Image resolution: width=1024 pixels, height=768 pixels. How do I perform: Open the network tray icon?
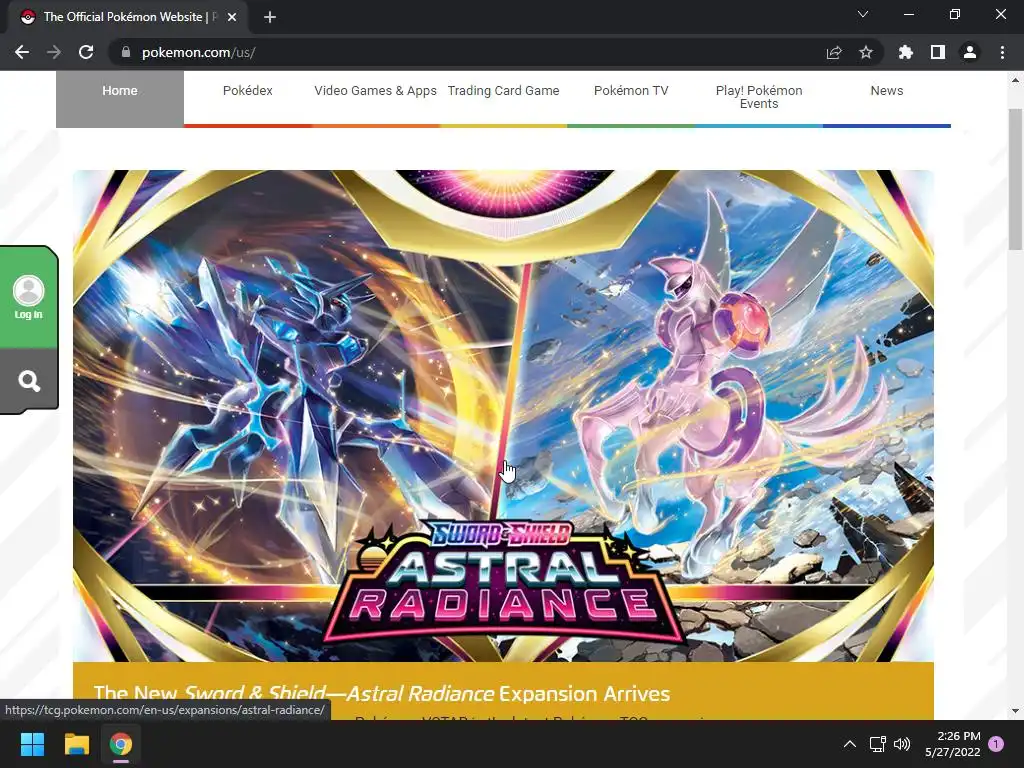point(877,744)
